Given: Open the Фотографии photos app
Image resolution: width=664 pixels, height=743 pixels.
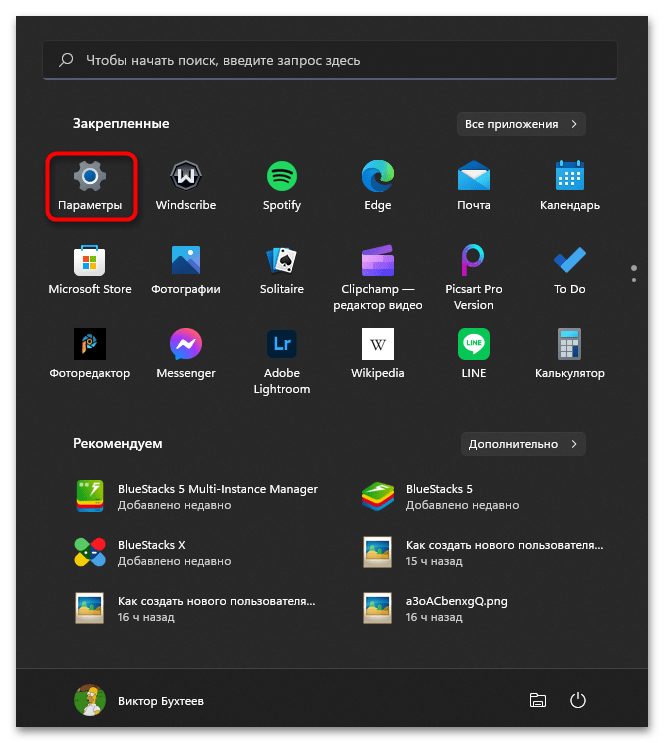Looking at the screenshot, I should coord(186,270).
